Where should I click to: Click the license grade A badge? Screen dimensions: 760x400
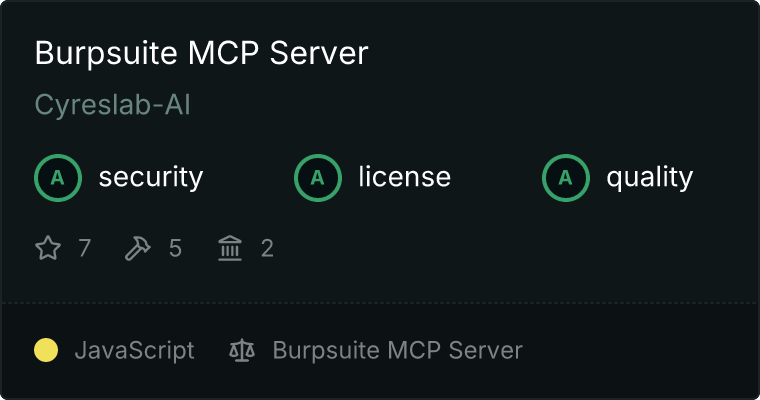[317, 178]
